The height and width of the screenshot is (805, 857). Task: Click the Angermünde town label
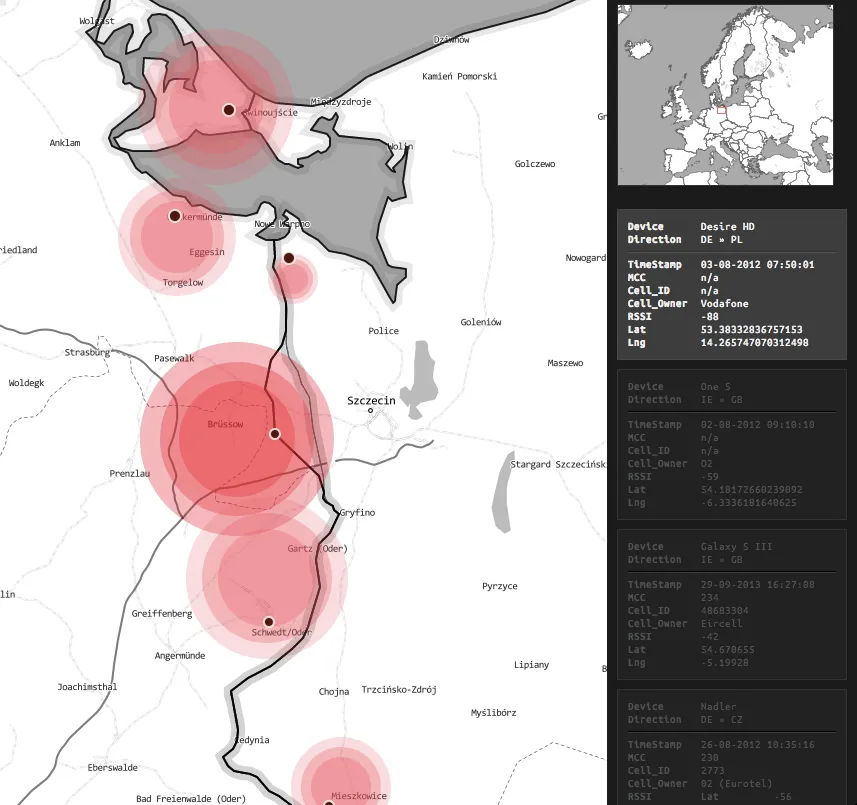pyautogui.click(x=180, y=656)
